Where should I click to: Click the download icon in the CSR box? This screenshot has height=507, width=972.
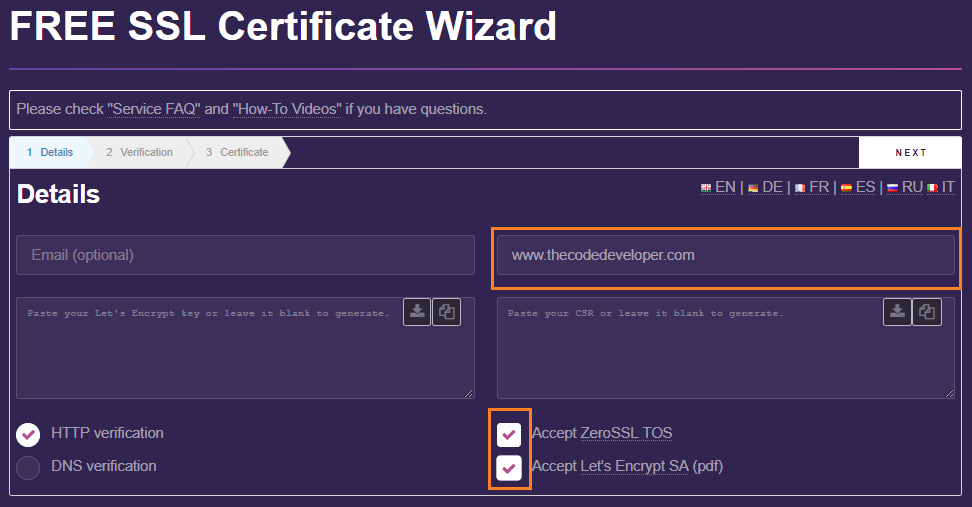897,312
